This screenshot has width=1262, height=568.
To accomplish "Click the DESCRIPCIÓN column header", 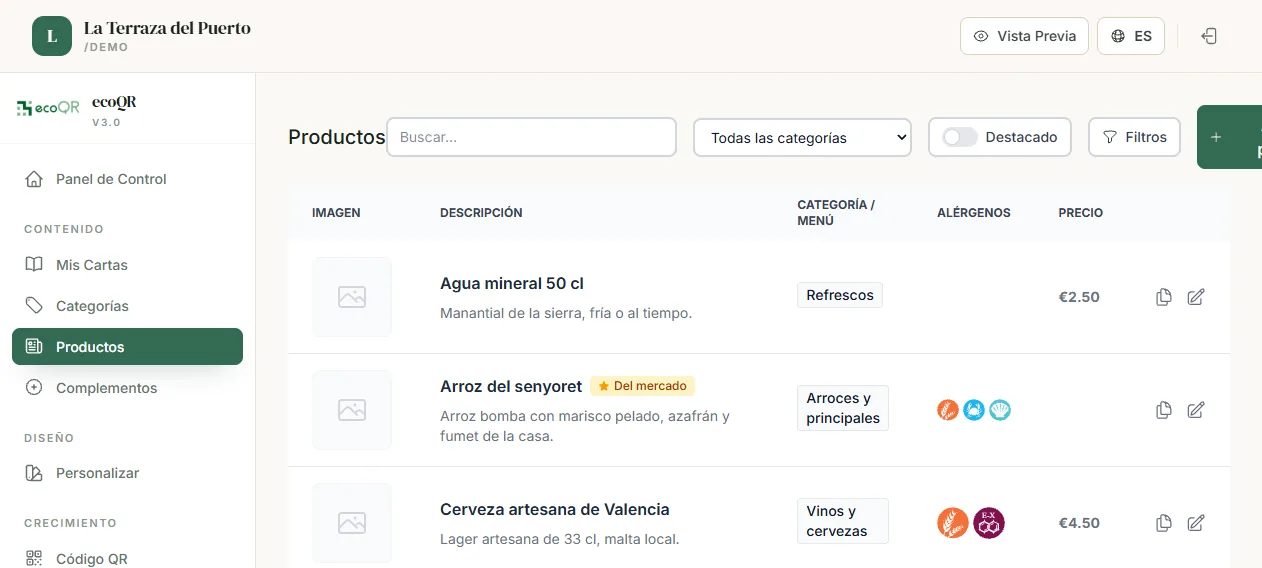I will coord(481,213).
